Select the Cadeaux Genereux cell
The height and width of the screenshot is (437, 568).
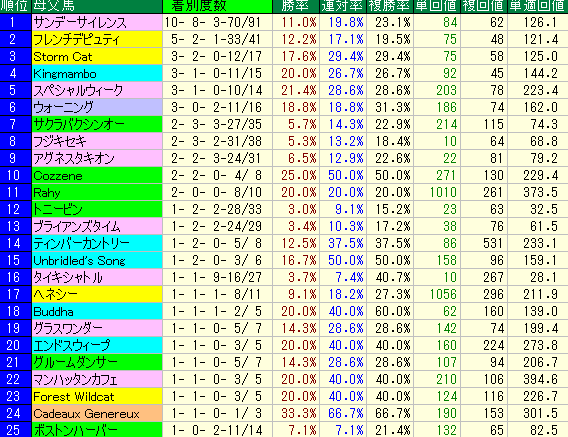(97, 413)
